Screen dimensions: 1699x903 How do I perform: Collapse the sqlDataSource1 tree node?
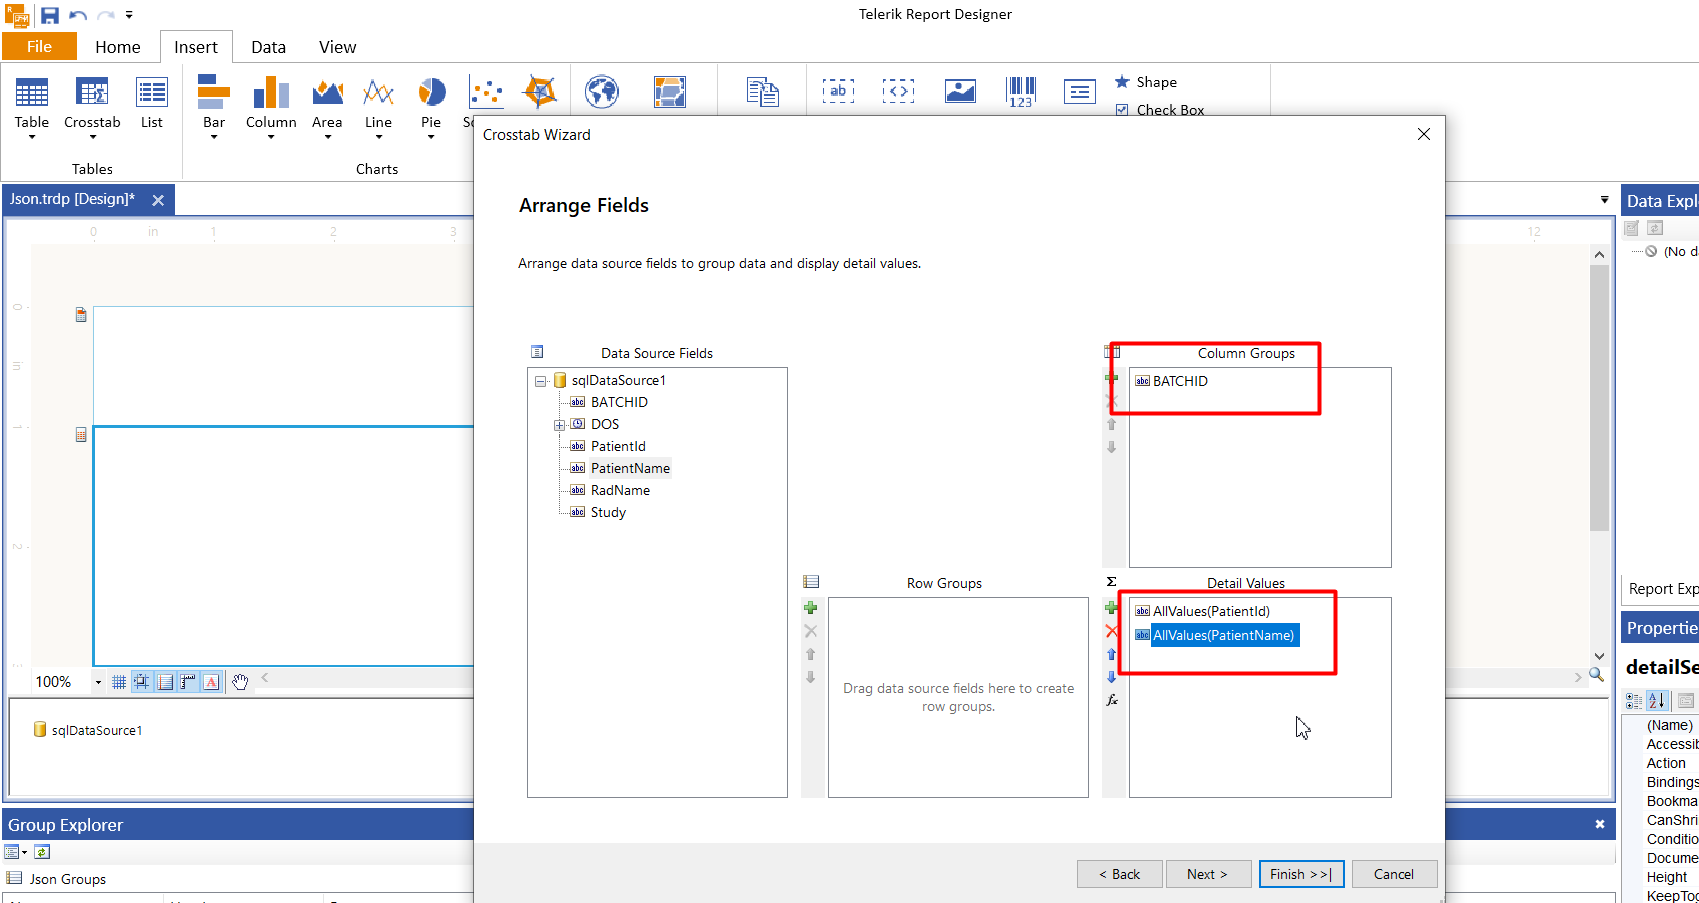(x=541, y=380)
